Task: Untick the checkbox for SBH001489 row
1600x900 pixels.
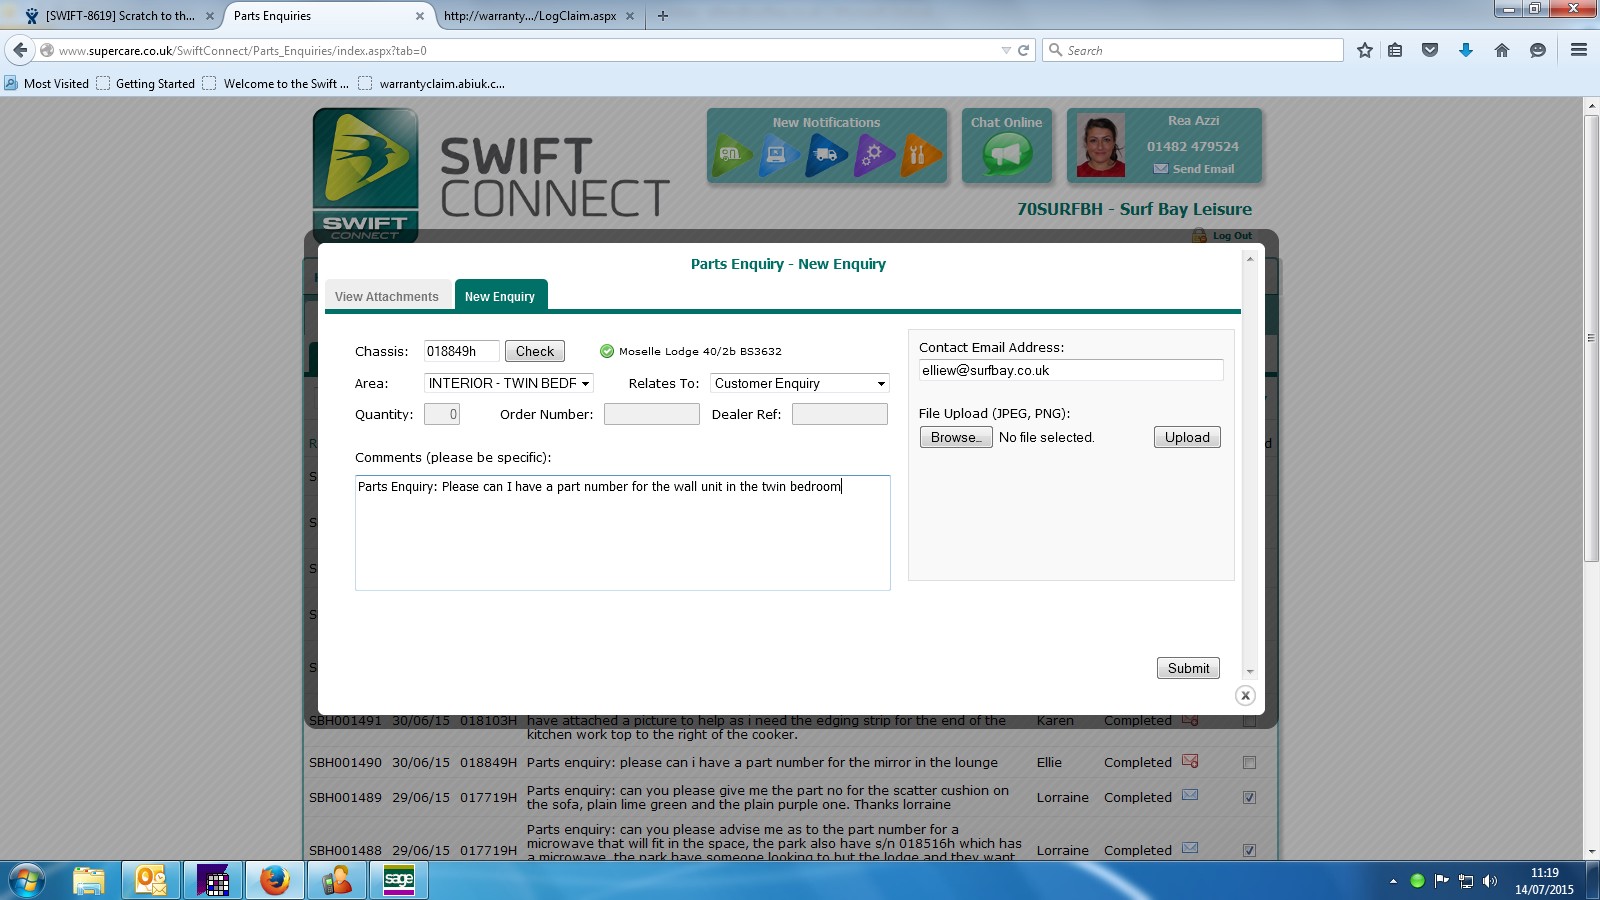Action: (1249, 798)
